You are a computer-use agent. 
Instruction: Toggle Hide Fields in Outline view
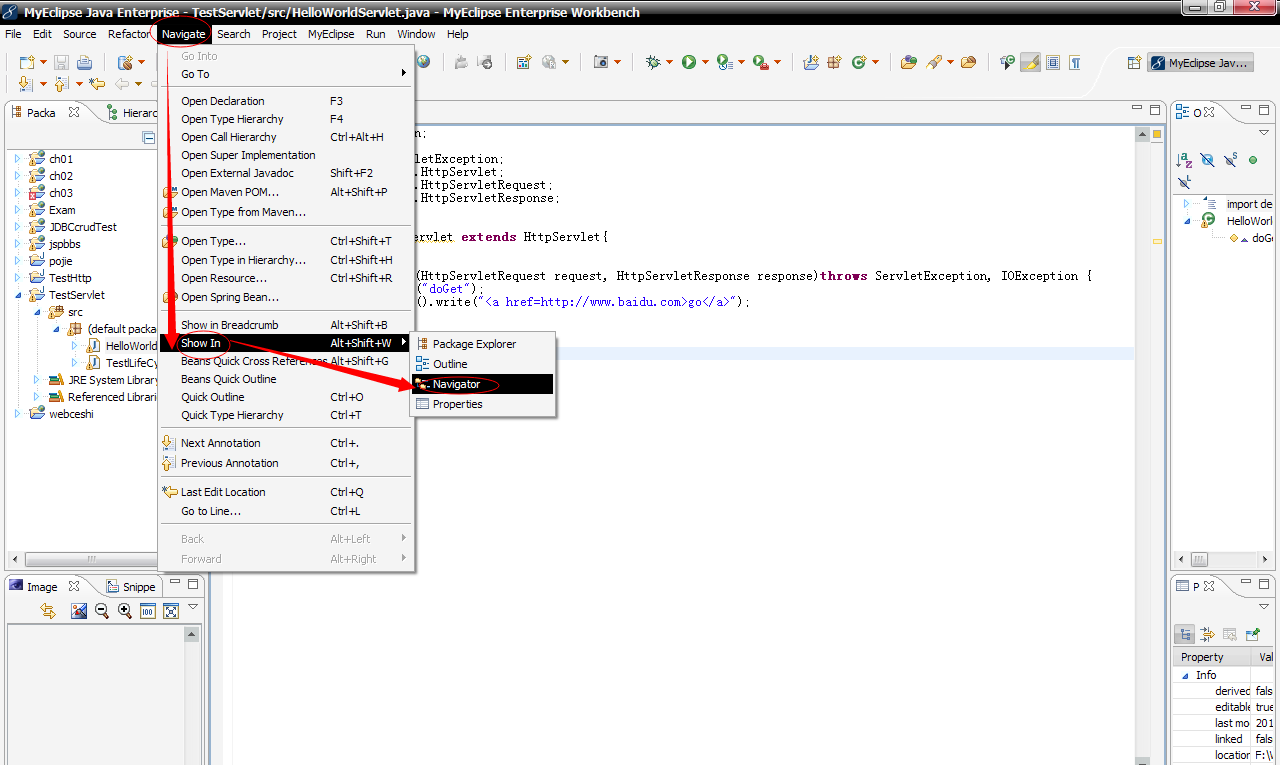pos(1207,160)
